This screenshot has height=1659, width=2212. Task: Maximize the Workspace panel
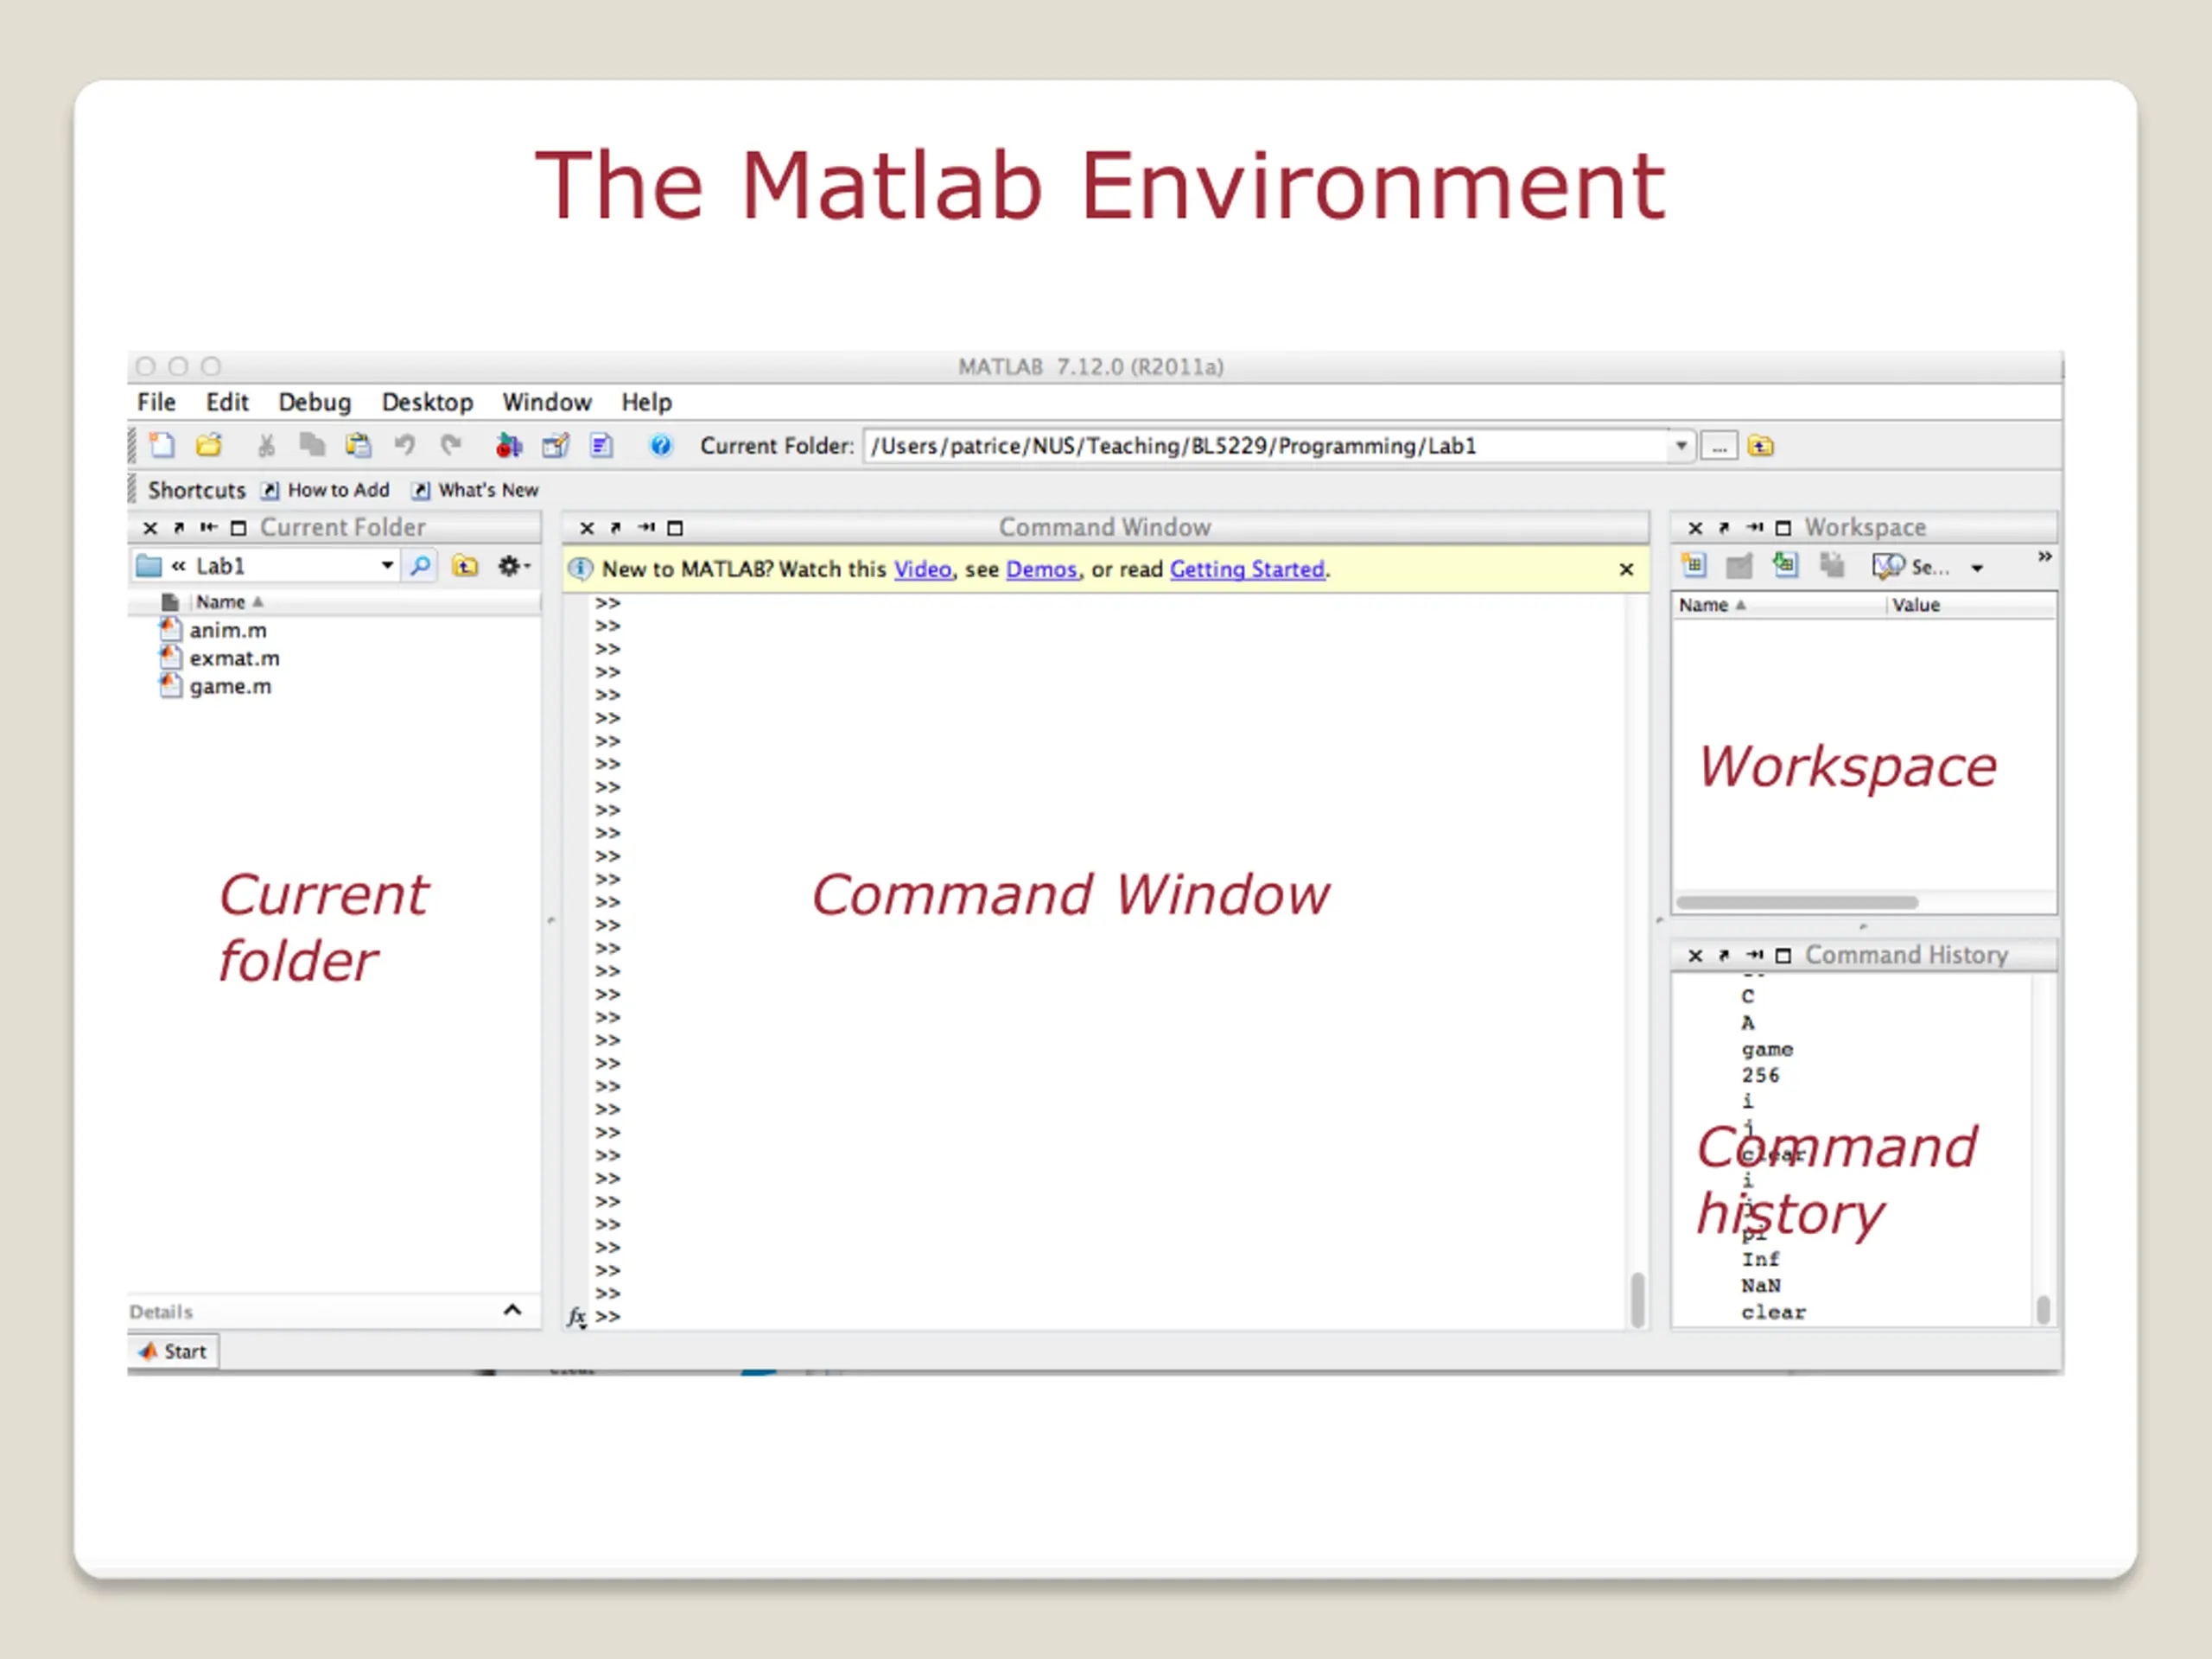[x=1783, y=528]
